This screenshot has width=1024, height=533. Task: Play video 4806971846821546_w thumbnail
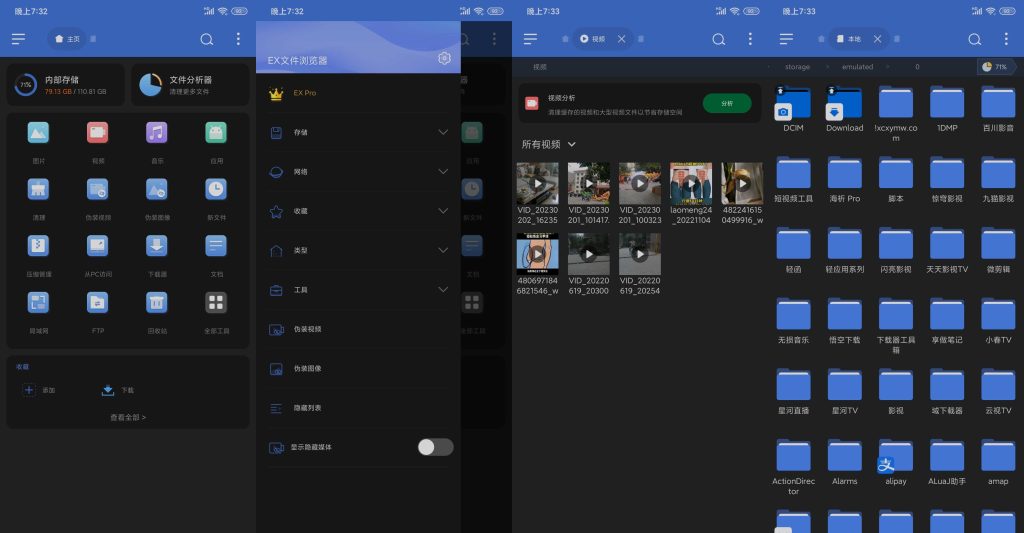point(537,254)
